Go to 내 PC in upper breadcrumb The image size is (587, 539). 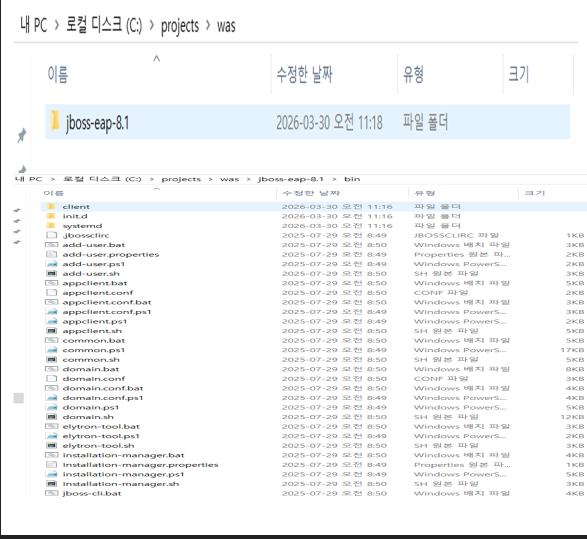pyautogui.click(x=33, y=25)
